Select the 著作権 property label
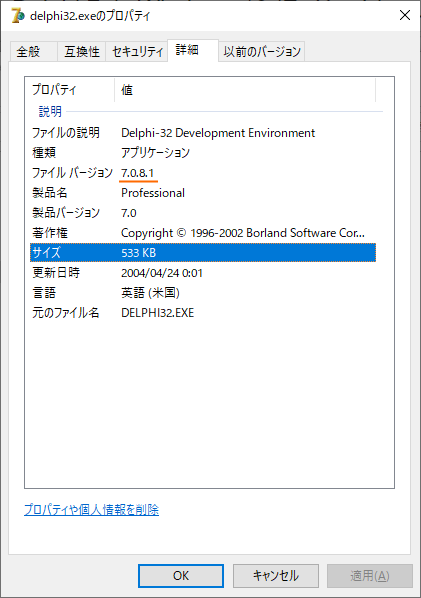This screenshot has width=421, height=598. pyautogui.click(x=50, y=233)
